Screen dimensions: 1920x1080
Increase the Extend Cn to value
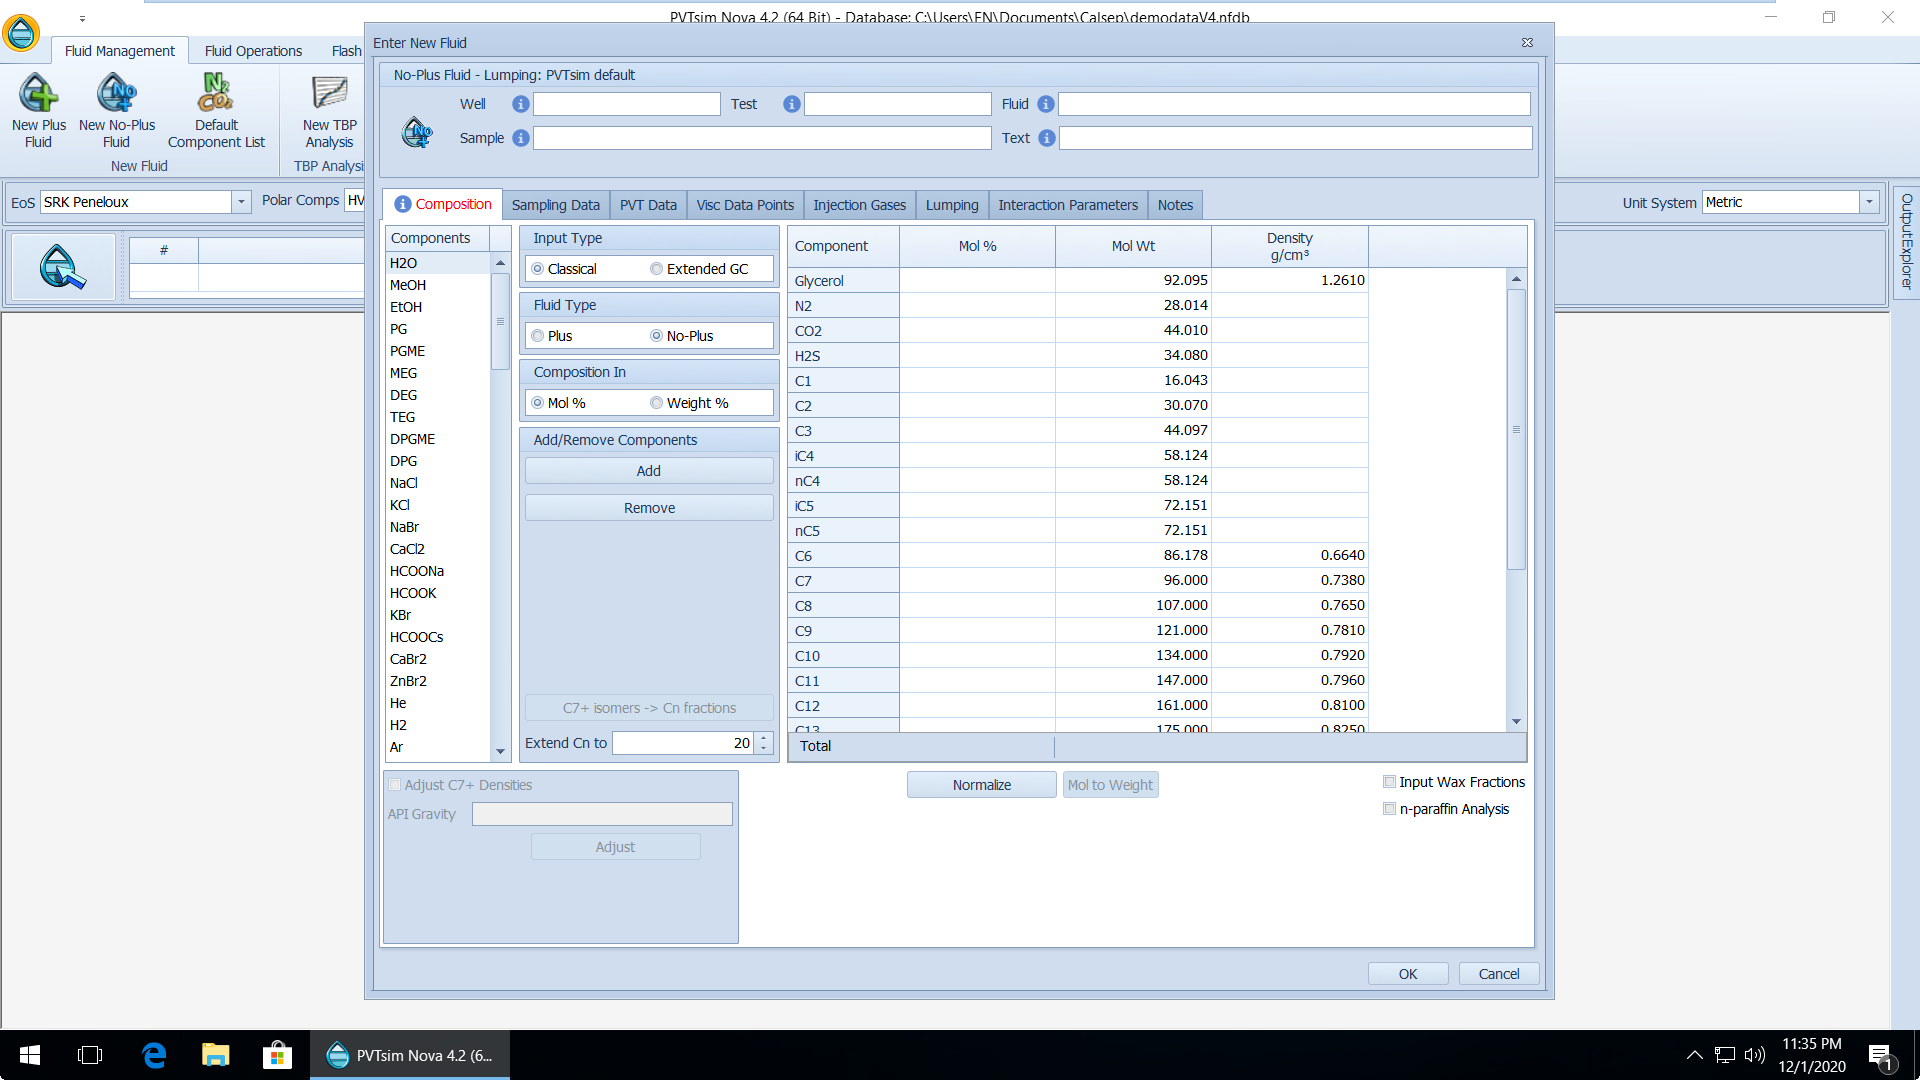[764, 738]
